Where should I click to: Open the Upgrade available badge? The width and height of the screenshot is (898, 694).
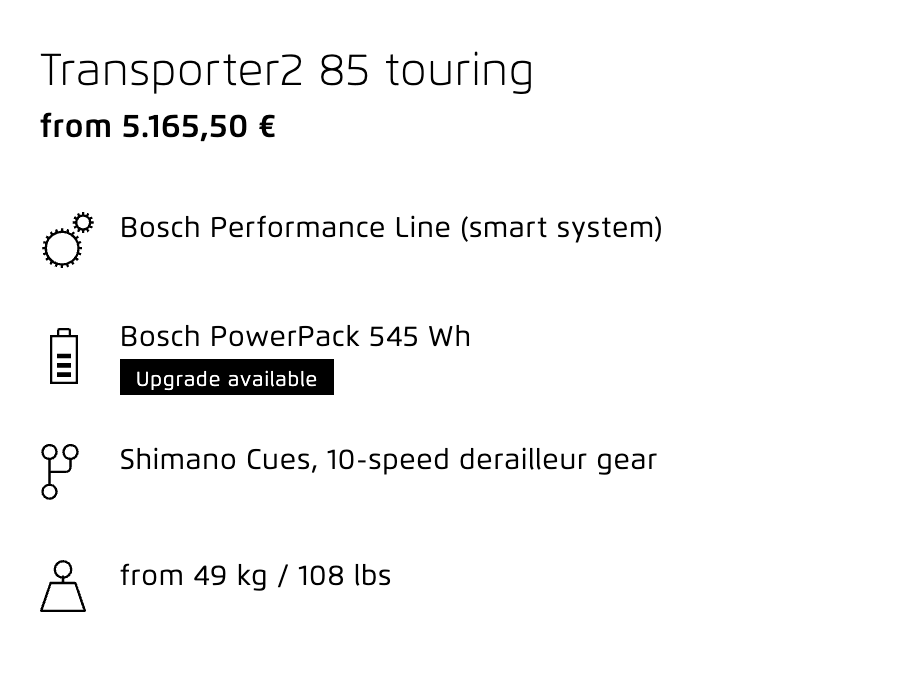pos(227,377)
